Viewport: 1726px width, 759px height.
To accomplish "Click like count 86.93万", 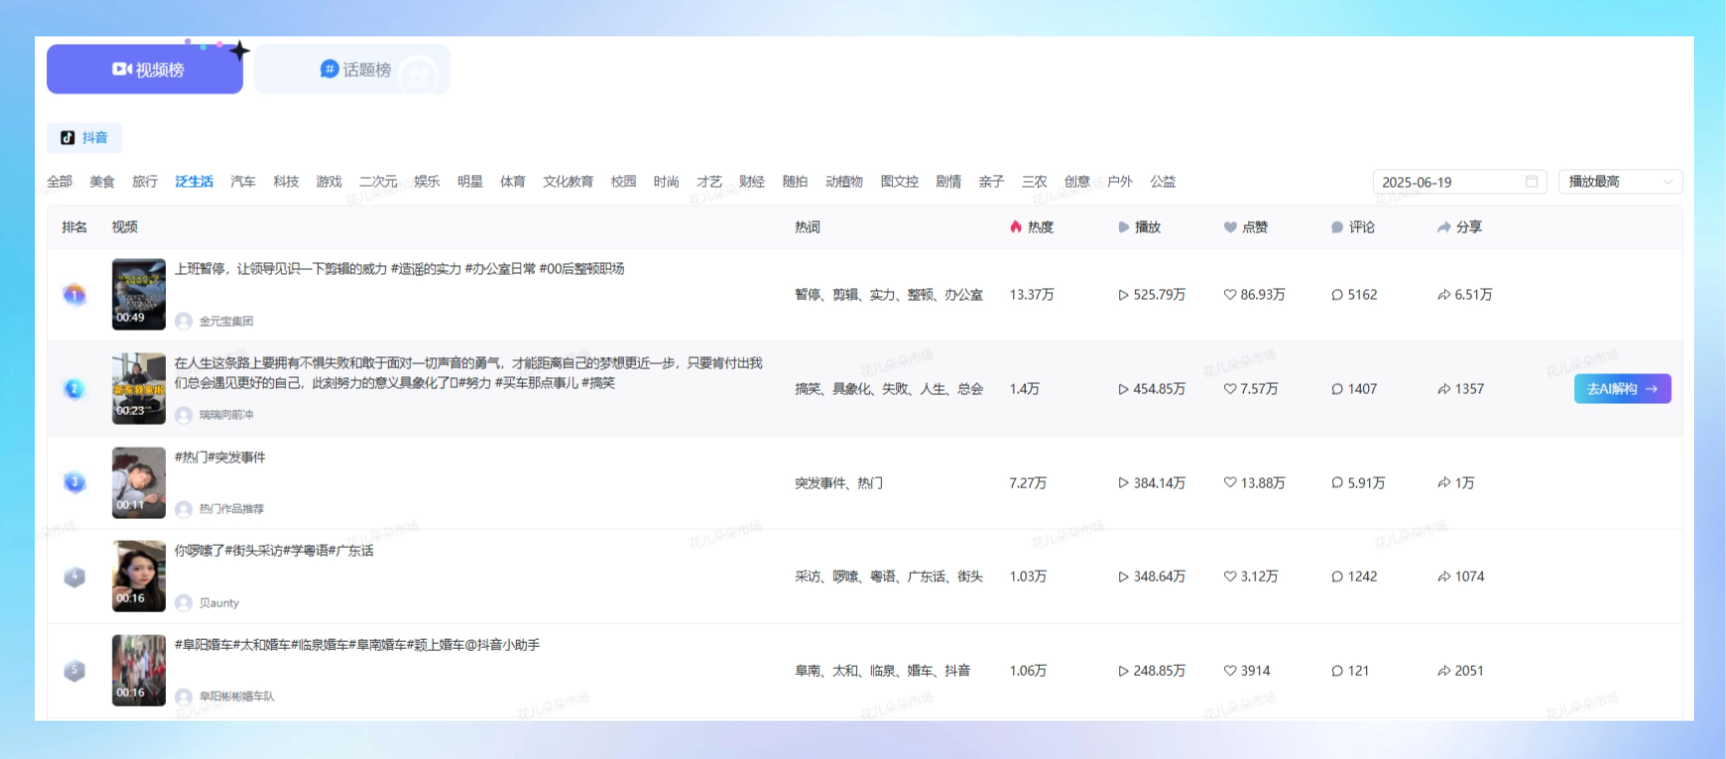I will (1255, 295).
